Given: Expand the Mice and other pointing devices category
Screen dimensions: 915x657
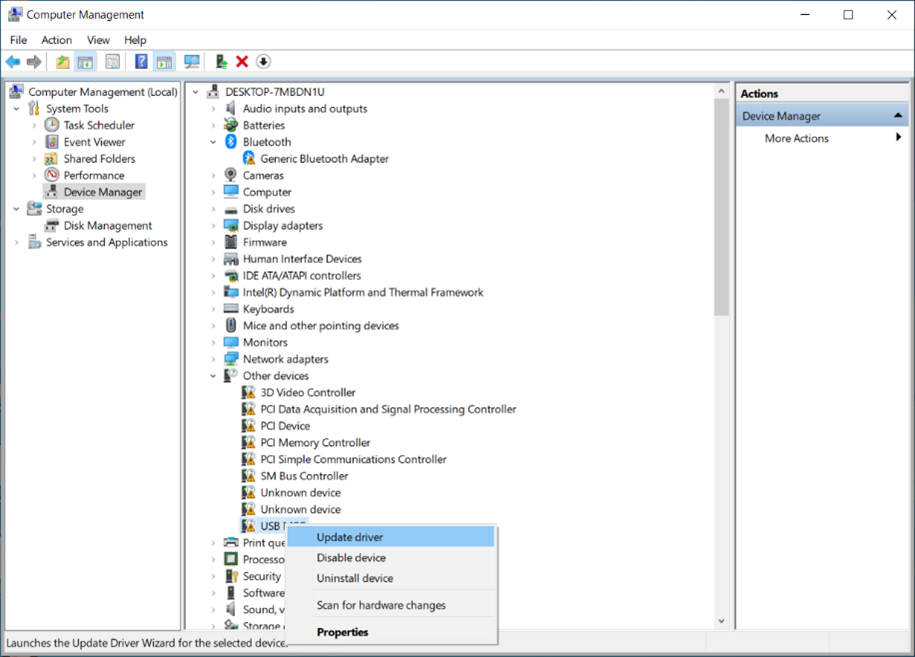Looking at the screenshot, I should point(213,326).
